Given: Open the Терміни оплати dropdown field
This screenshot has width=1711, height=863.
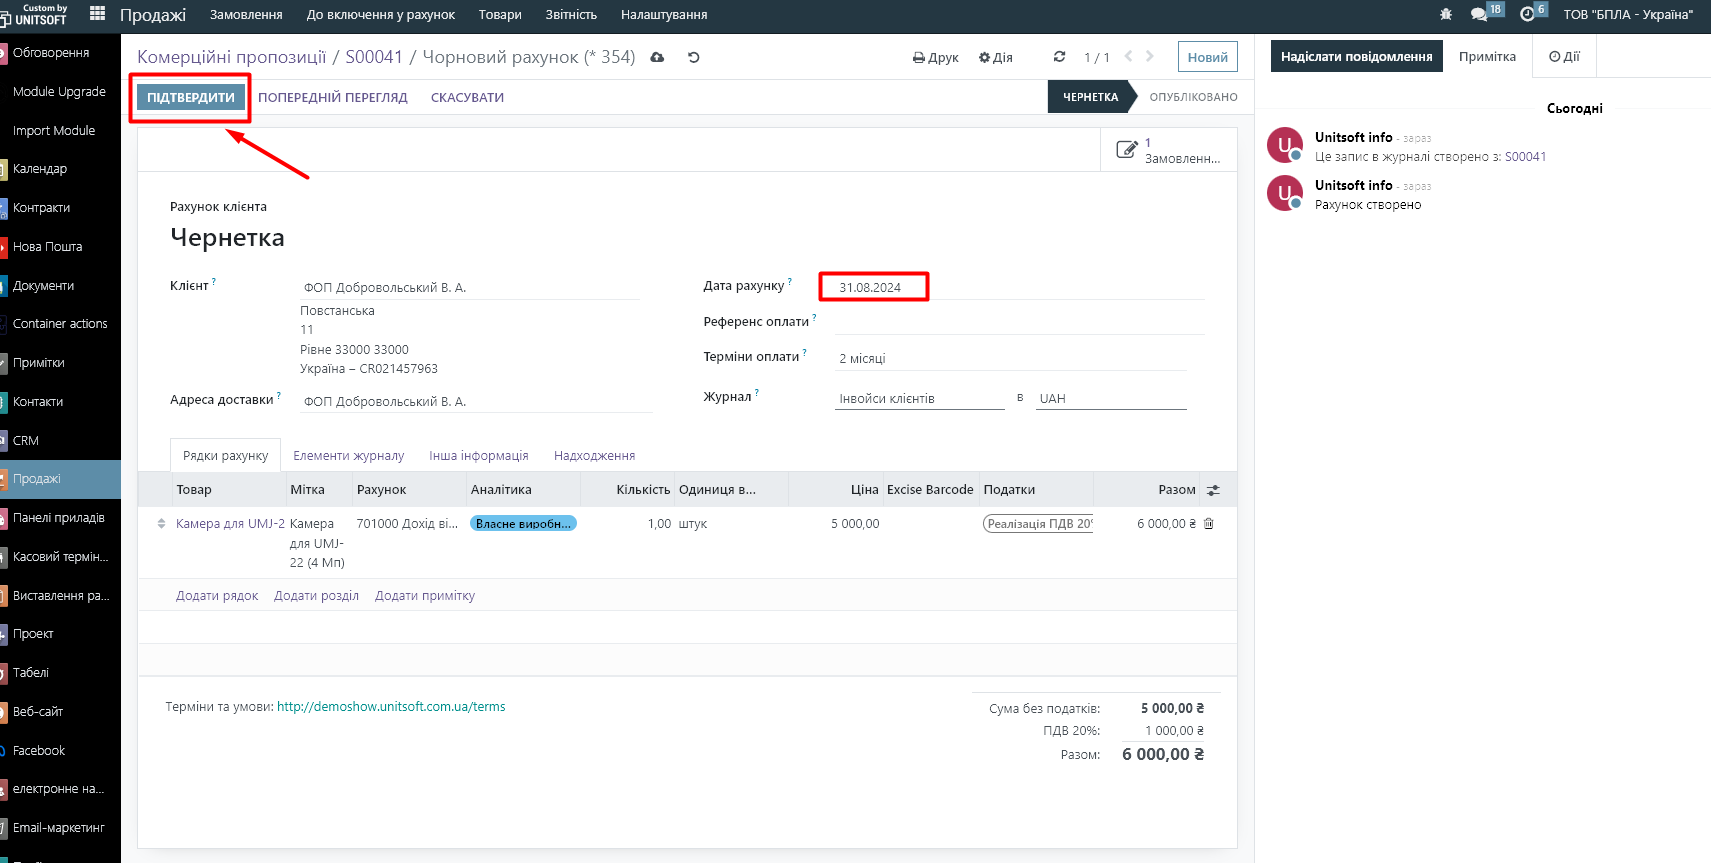Looking at the screenshot, I should click(1010, 358).
